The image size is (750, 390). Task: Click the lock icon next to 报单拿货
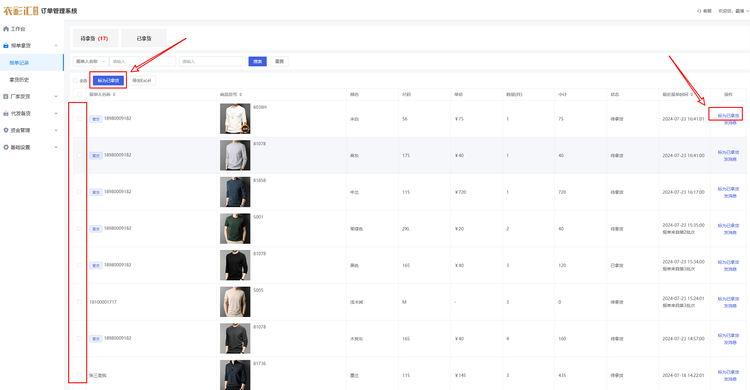tap(6, 45)
